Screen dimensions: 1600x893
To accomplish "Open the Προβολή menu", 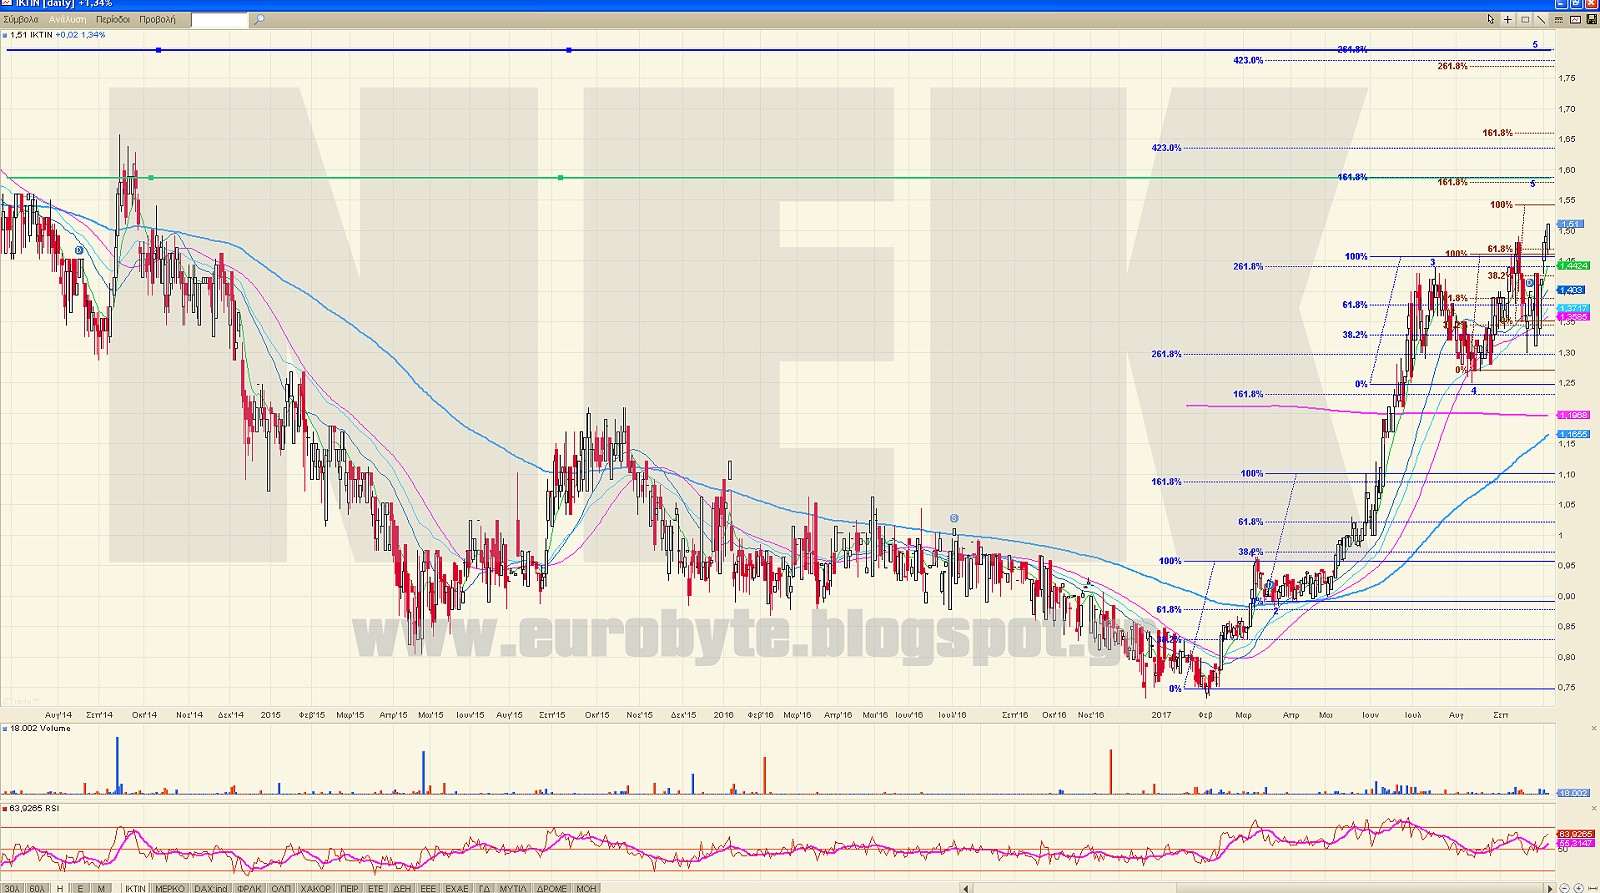I will click(x=157, y=19).
